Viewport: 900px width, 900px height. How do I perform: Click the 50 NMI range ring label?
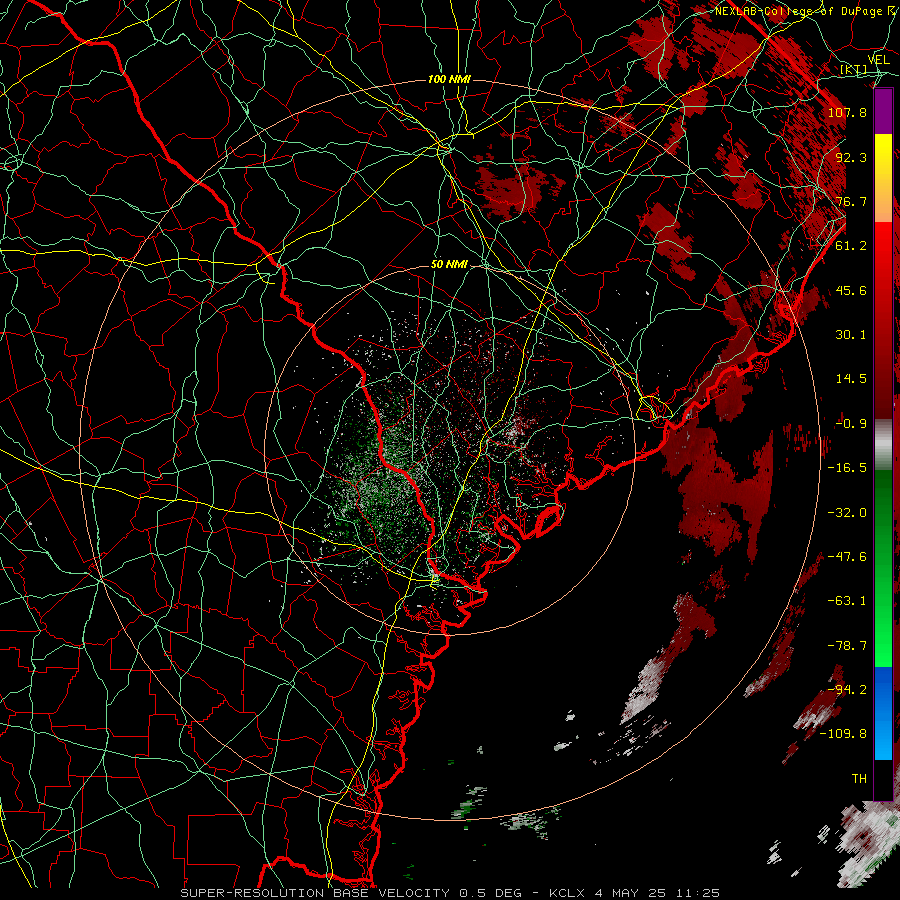pos(449,265)
